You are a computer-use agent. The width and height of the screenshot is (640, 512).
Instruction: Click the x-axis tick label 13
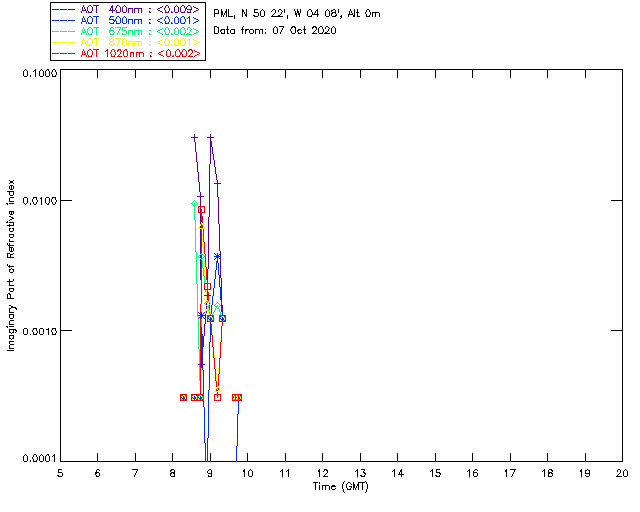coord(360,473)
